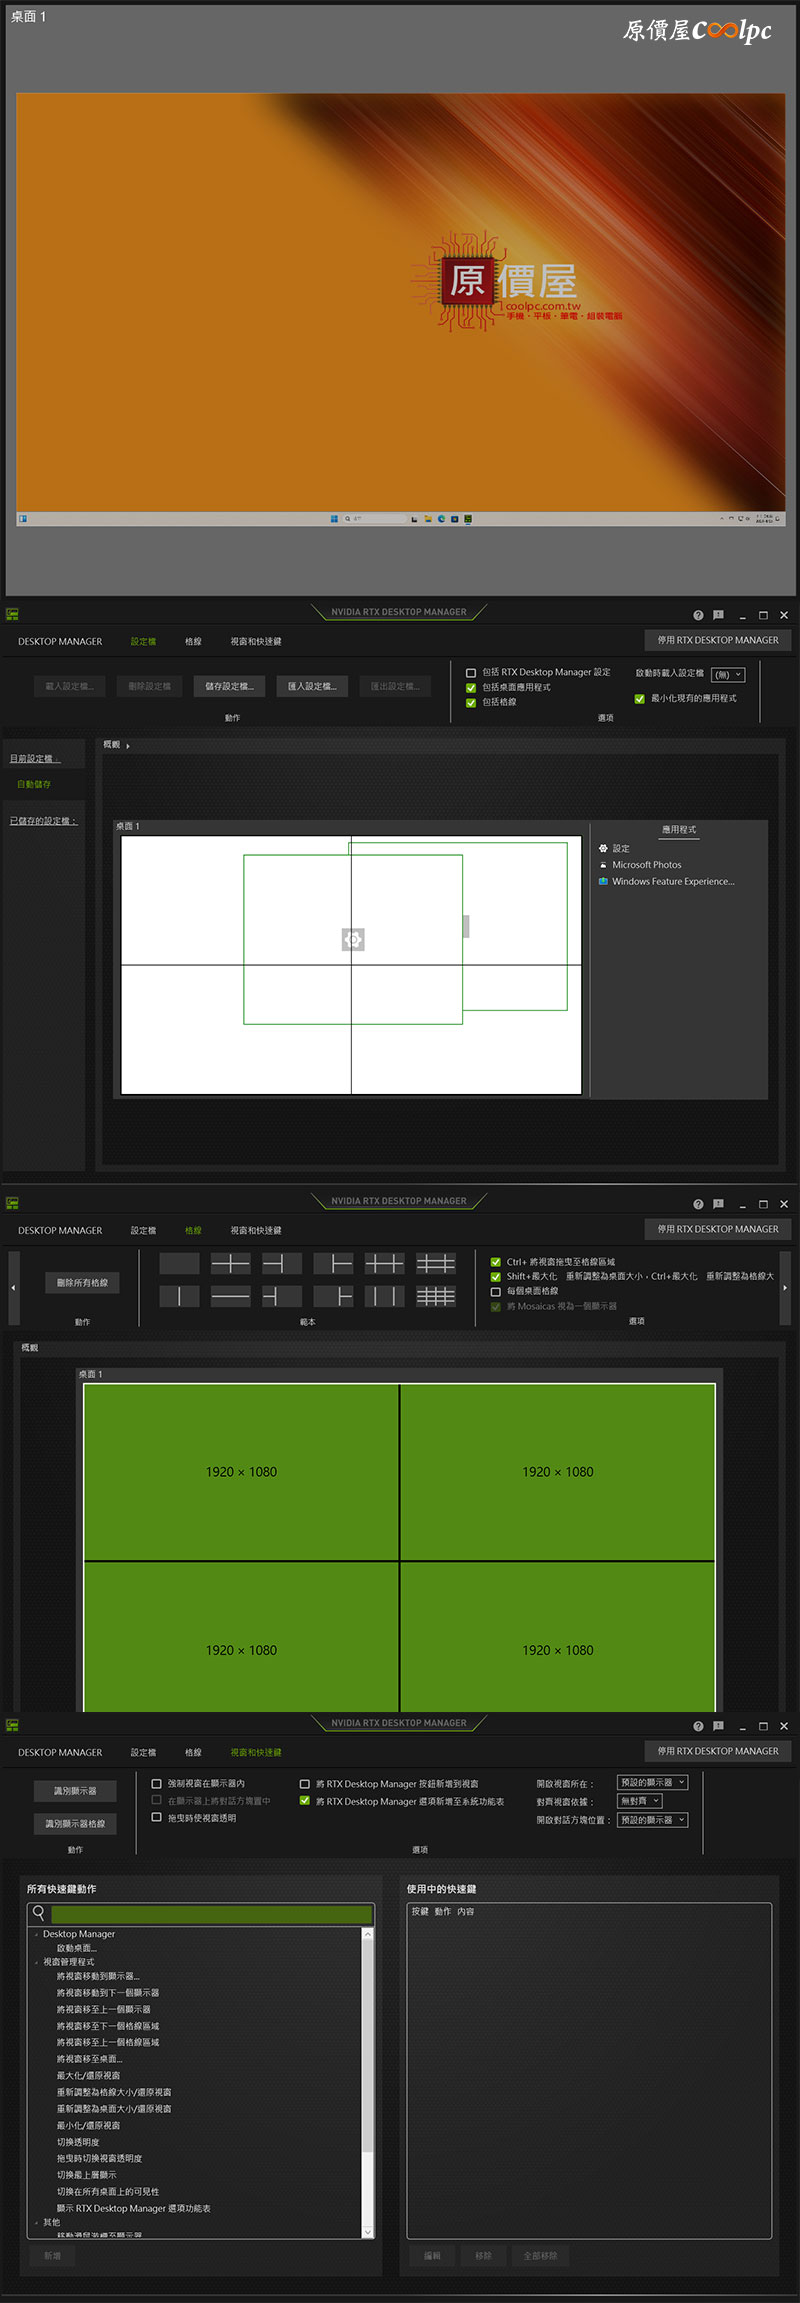This screenshot has width=800, height=2303.
Task: Click the 概觀 expander arrow in 設定檔 window
Action: click(128, 746)
